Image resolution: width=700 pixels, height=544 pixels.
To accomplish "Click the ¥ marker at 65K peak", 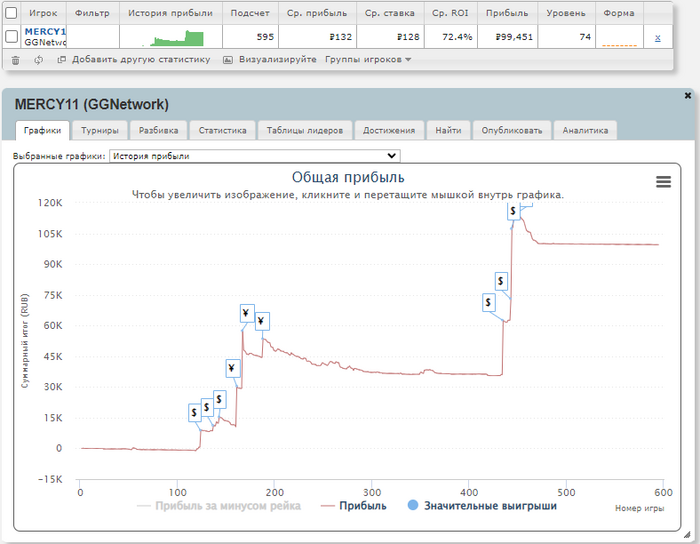I will pos(246,313).
